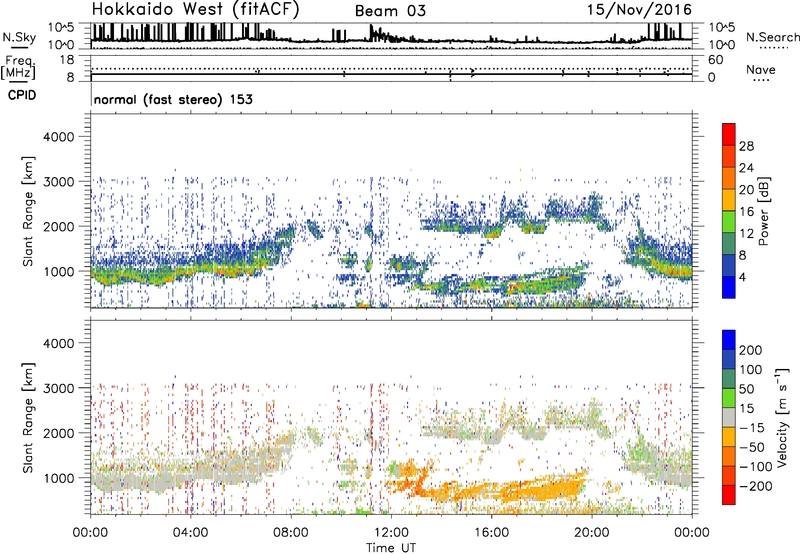Click the gray -15 to 15 velocity segment
800x554 pixels.
[x=729, y=417]
